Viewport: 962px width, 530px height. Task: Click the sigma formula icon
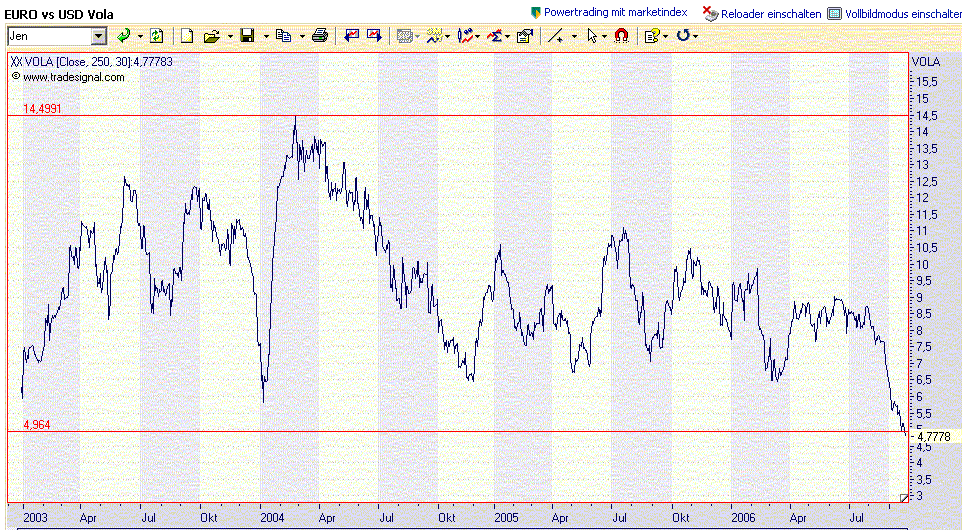495,36
